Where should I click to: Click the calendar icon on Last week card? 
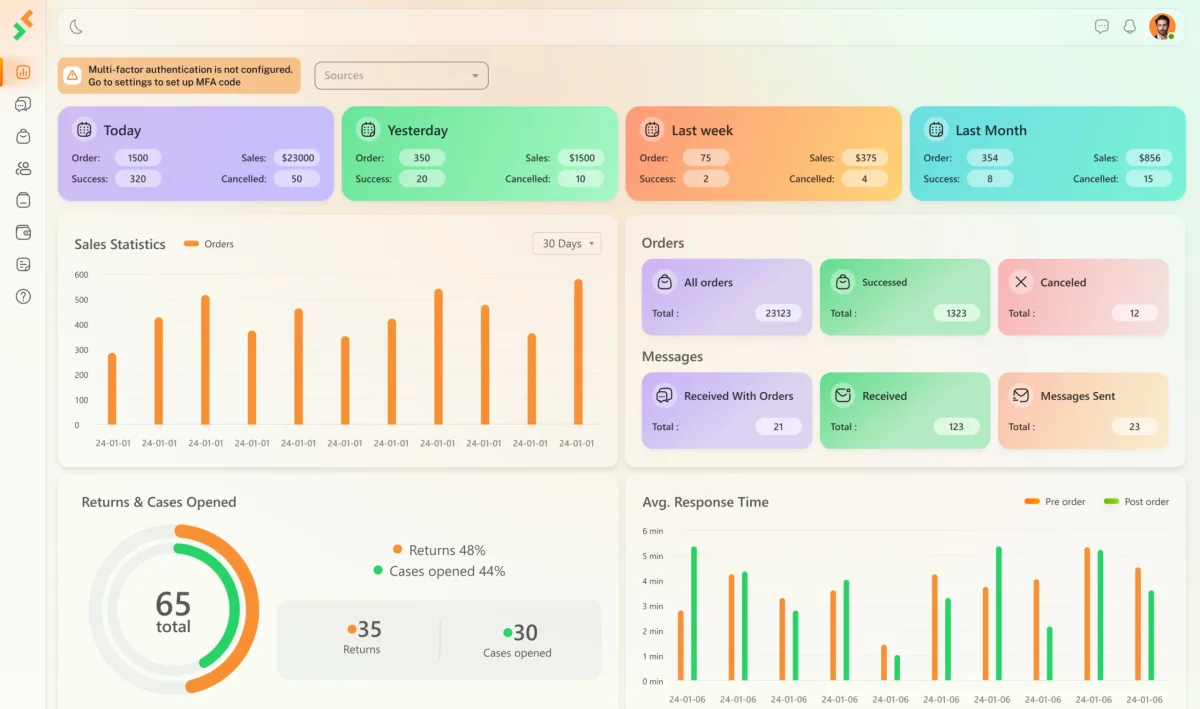652,130
